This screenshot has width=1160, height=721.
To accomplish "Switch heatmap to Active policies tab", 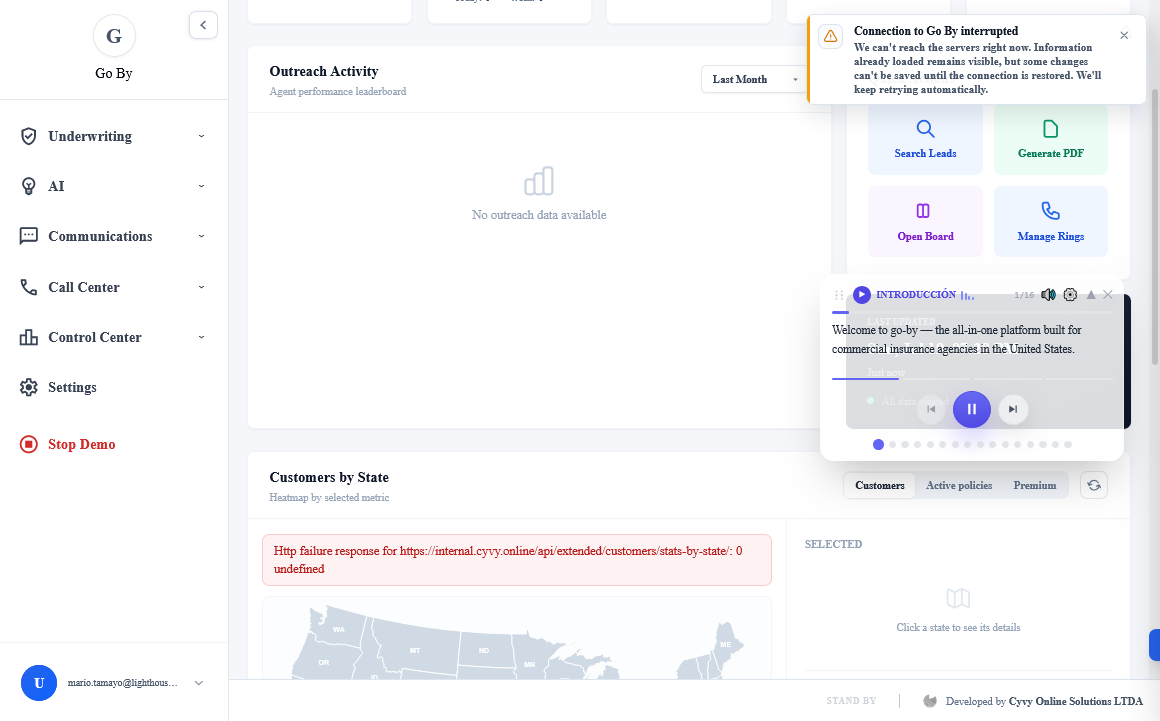I will (x=959, y=485).
